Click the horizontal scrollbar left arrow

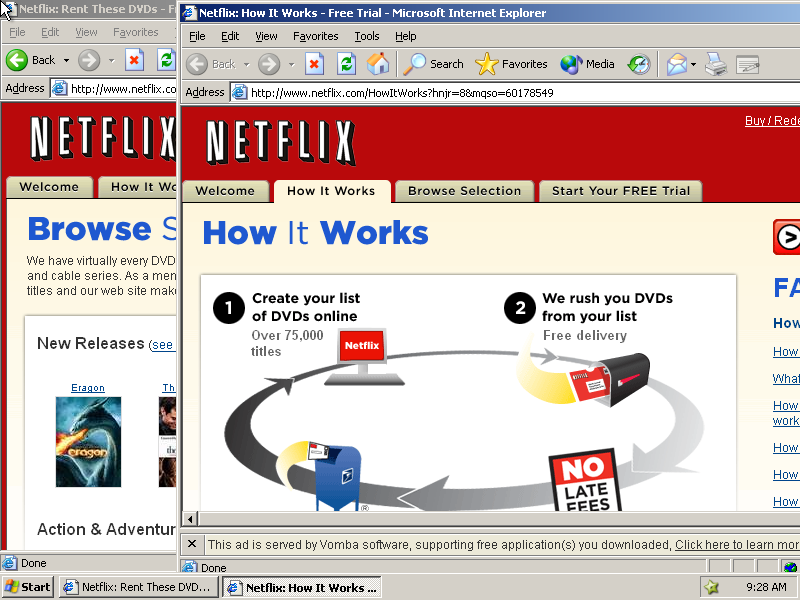[x=190, y=519]
